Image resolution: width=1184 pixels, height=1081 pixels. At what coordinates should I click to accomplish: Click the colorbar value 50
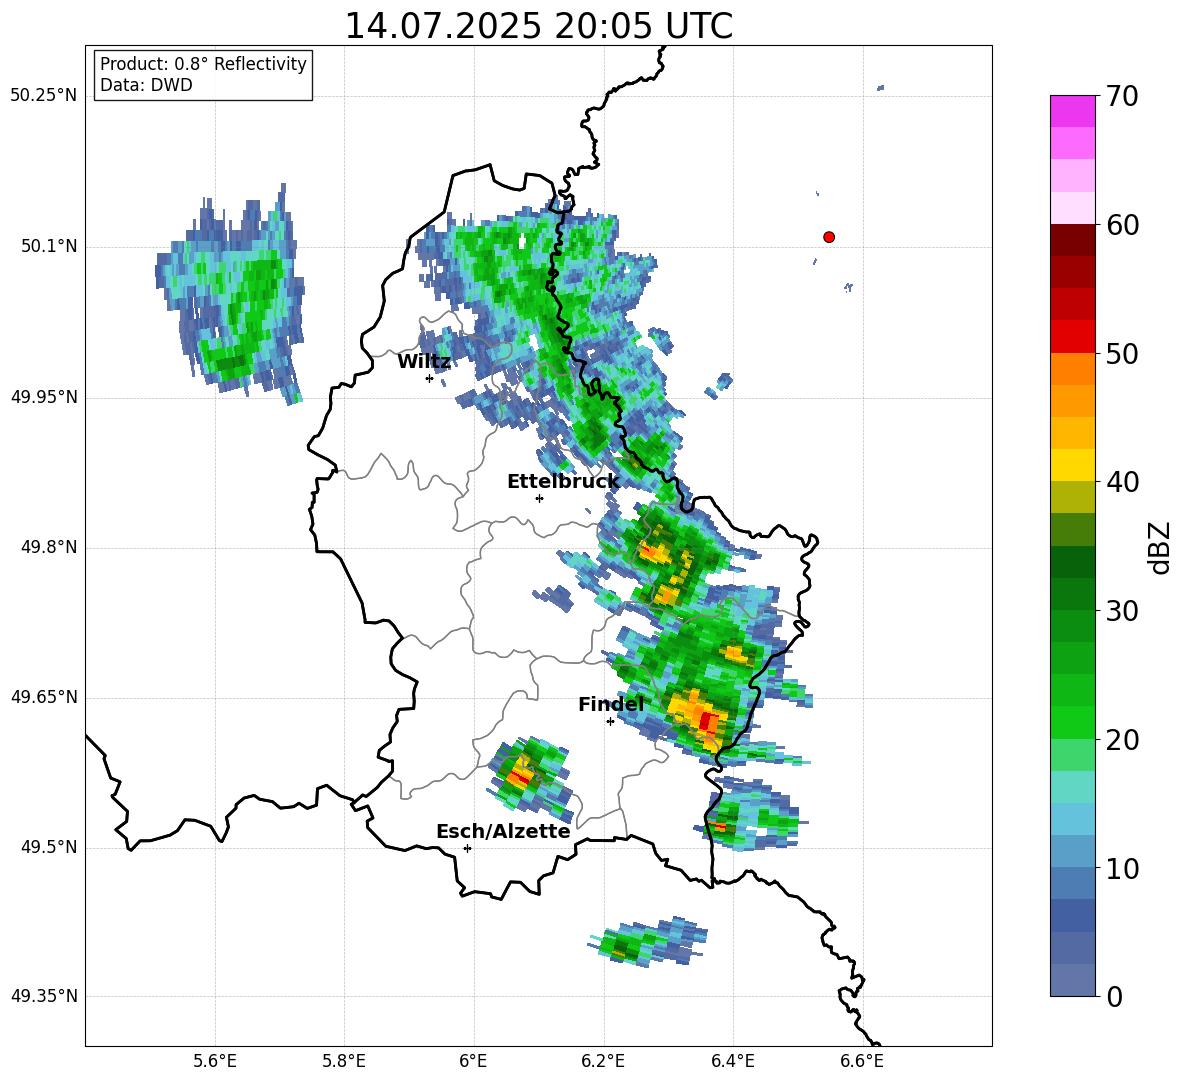click(x=1122, y=353)
